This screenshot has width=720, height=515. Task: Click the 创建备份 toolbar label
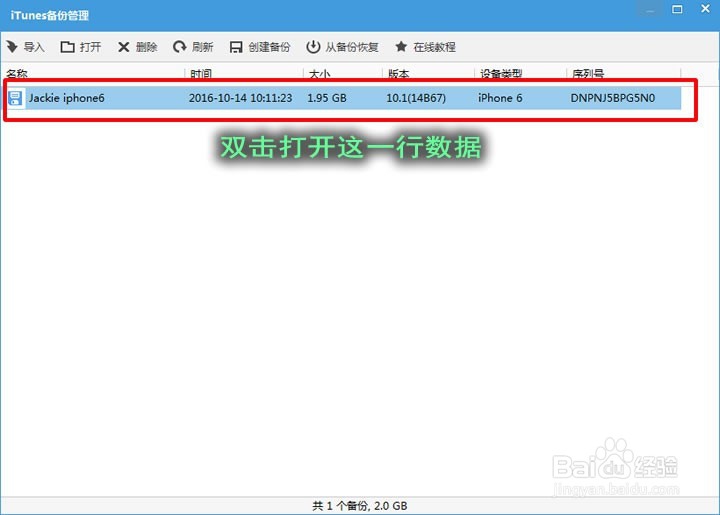269,47
